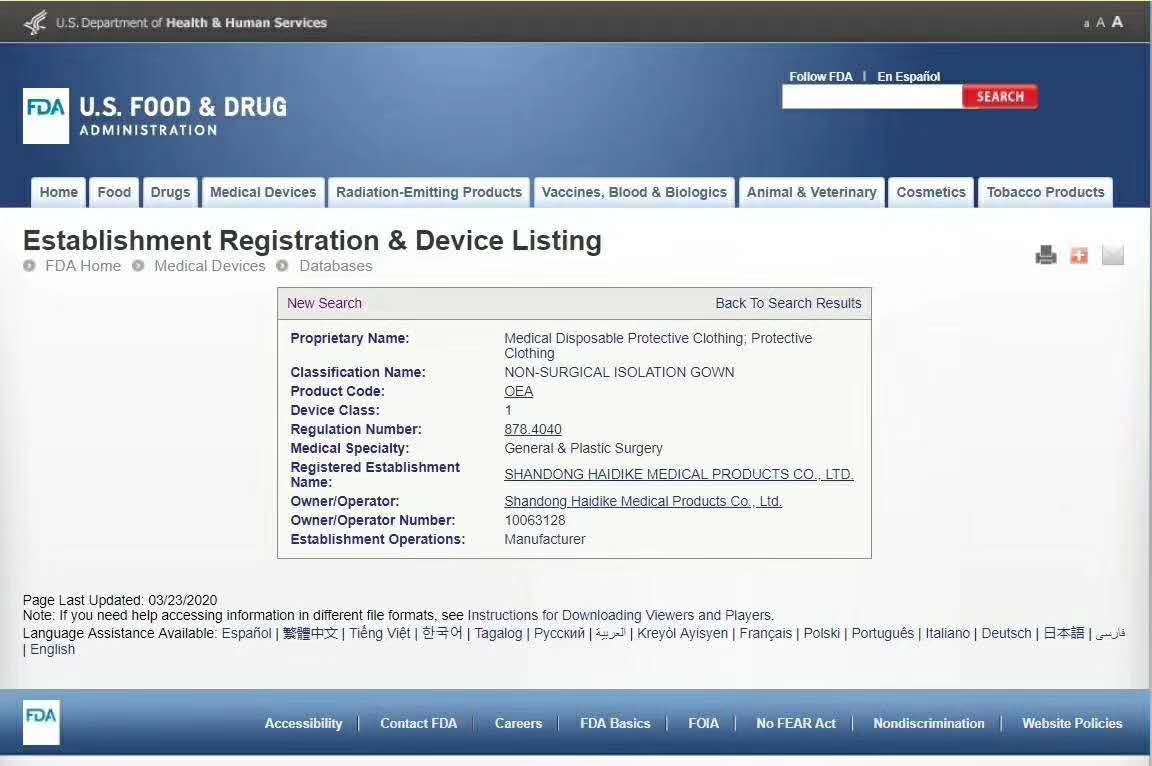Select Русский language assistance

(x=559, y=633)
